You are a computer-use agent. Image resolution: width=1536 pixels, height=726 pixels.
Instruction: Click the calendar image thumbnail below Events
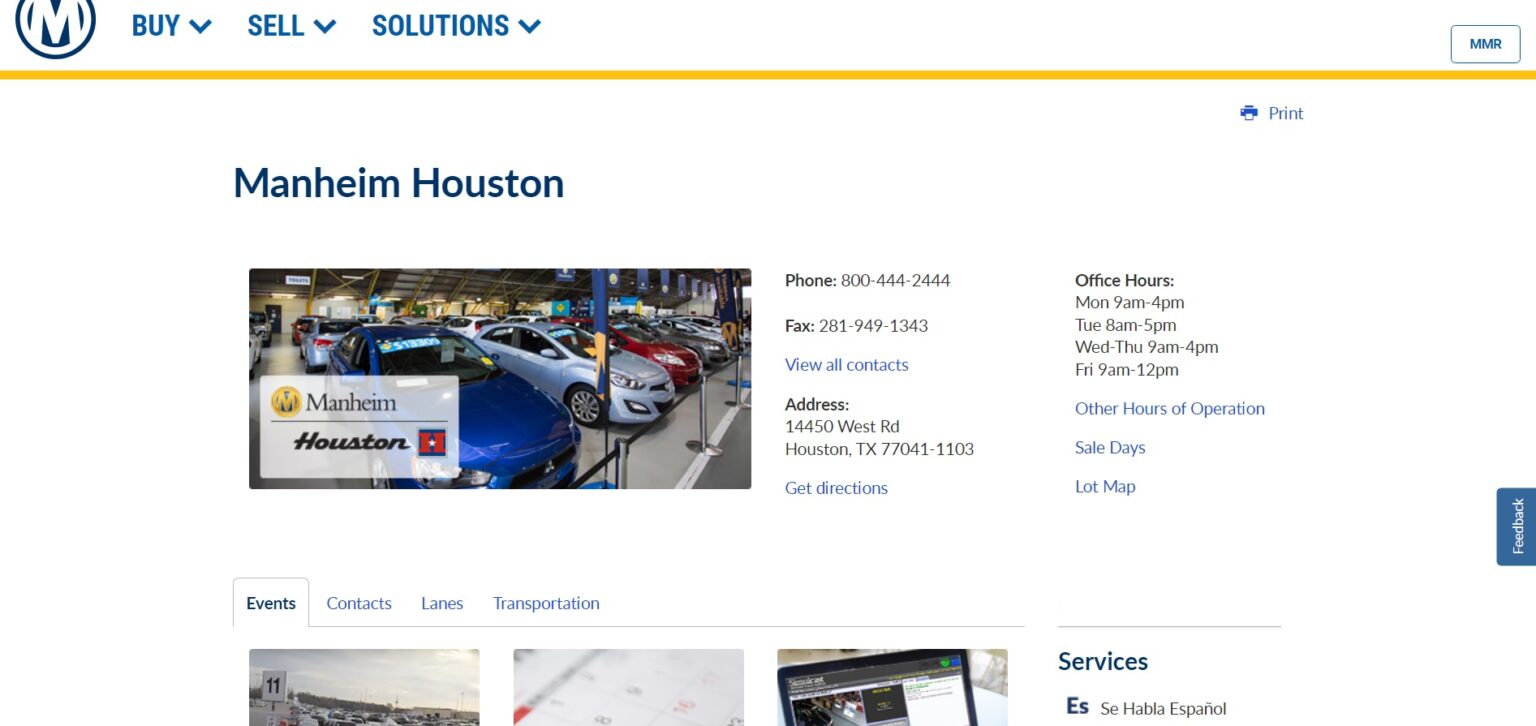click(628, 690)
